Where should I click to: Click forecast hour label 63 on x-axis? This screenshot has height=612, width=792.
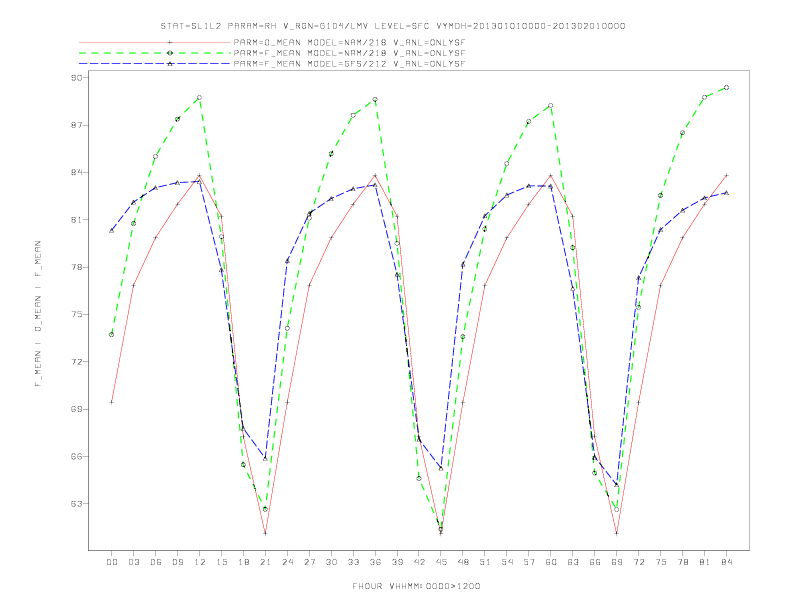point(573,562)
